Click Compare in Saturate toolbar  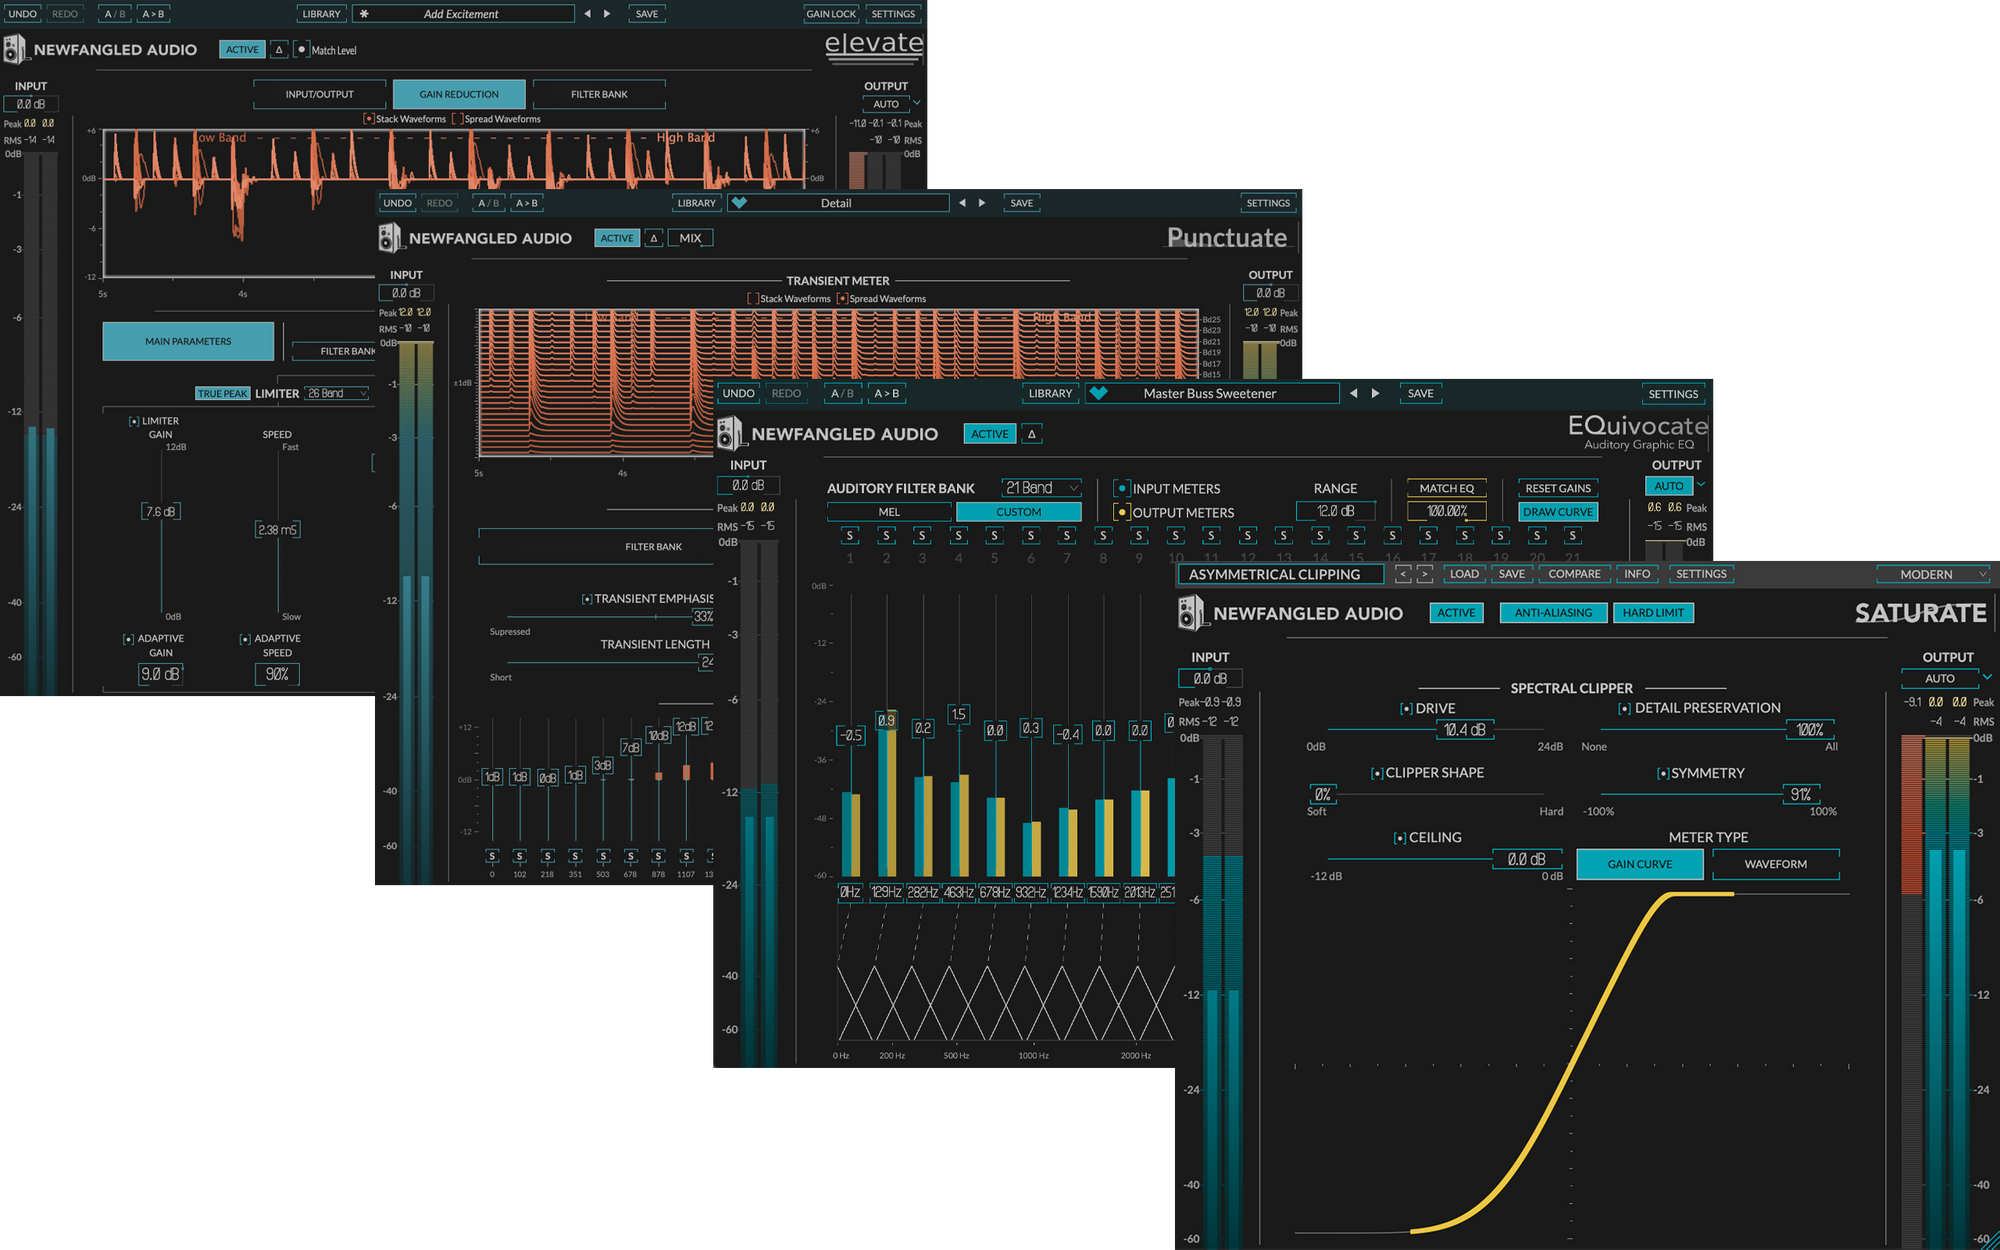(x=1574, y=574)
